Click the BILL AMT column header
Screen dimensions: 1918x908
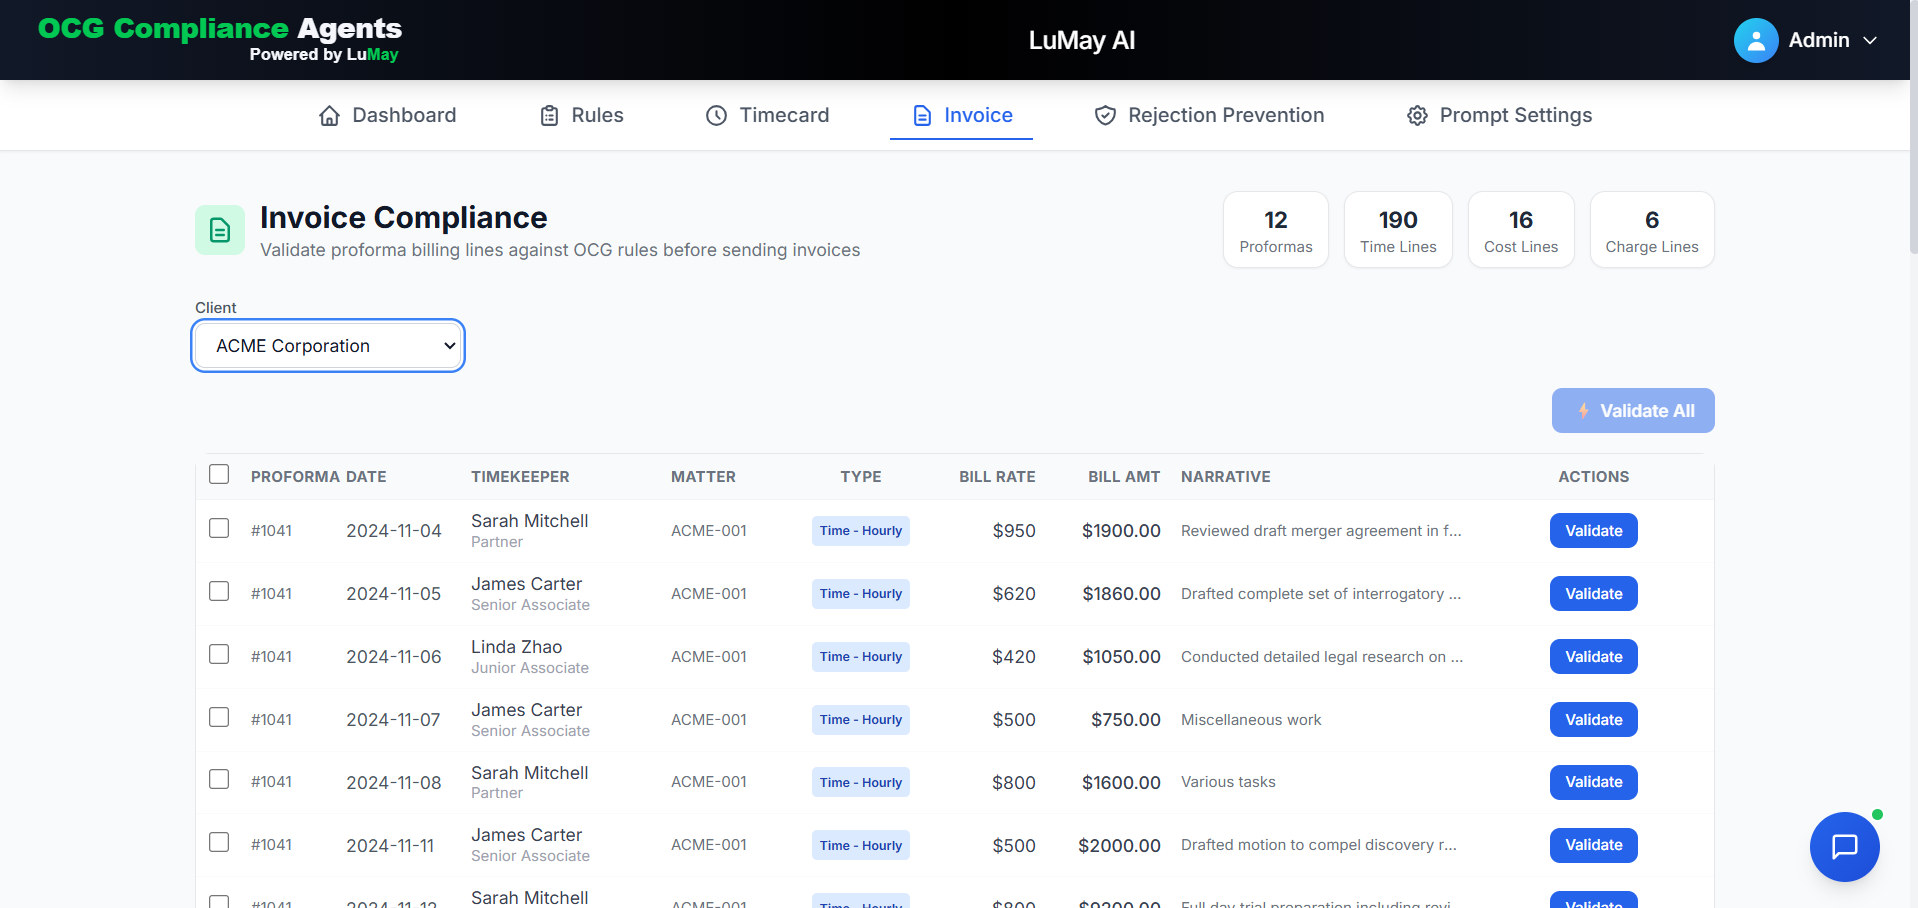click(1124, 477)
